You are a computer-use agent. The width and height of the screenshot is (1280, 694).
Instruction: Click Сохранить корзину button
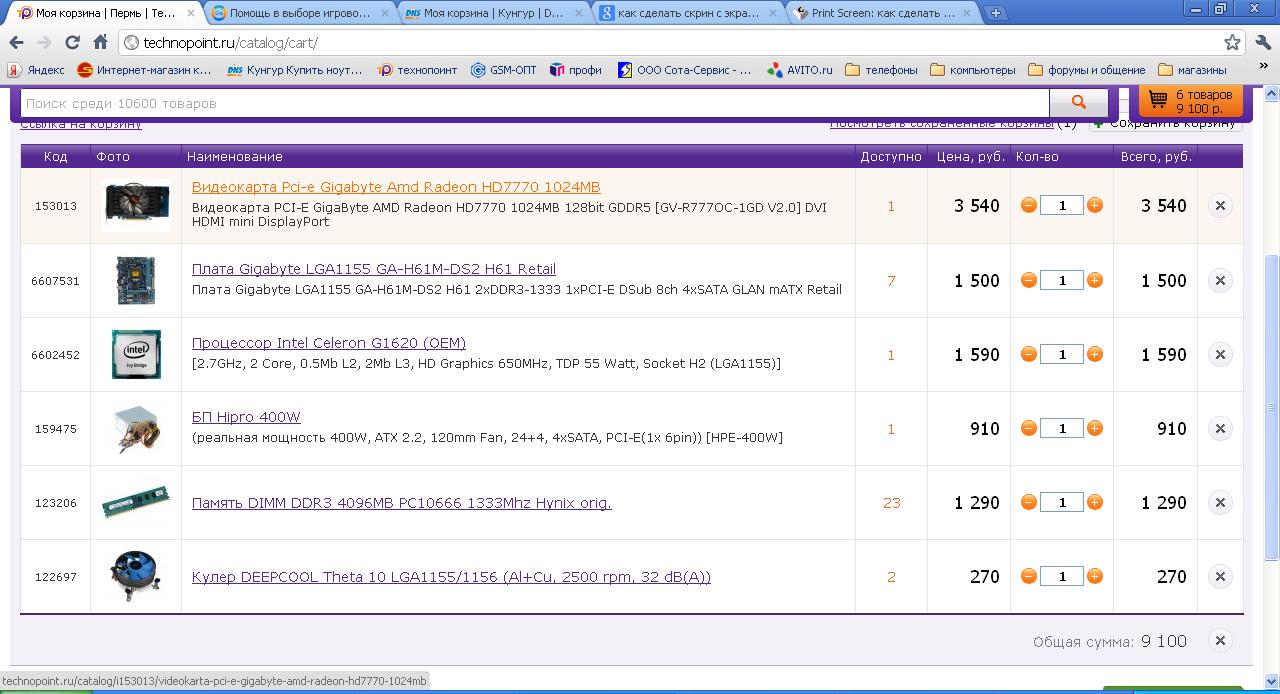point(1166,124)
